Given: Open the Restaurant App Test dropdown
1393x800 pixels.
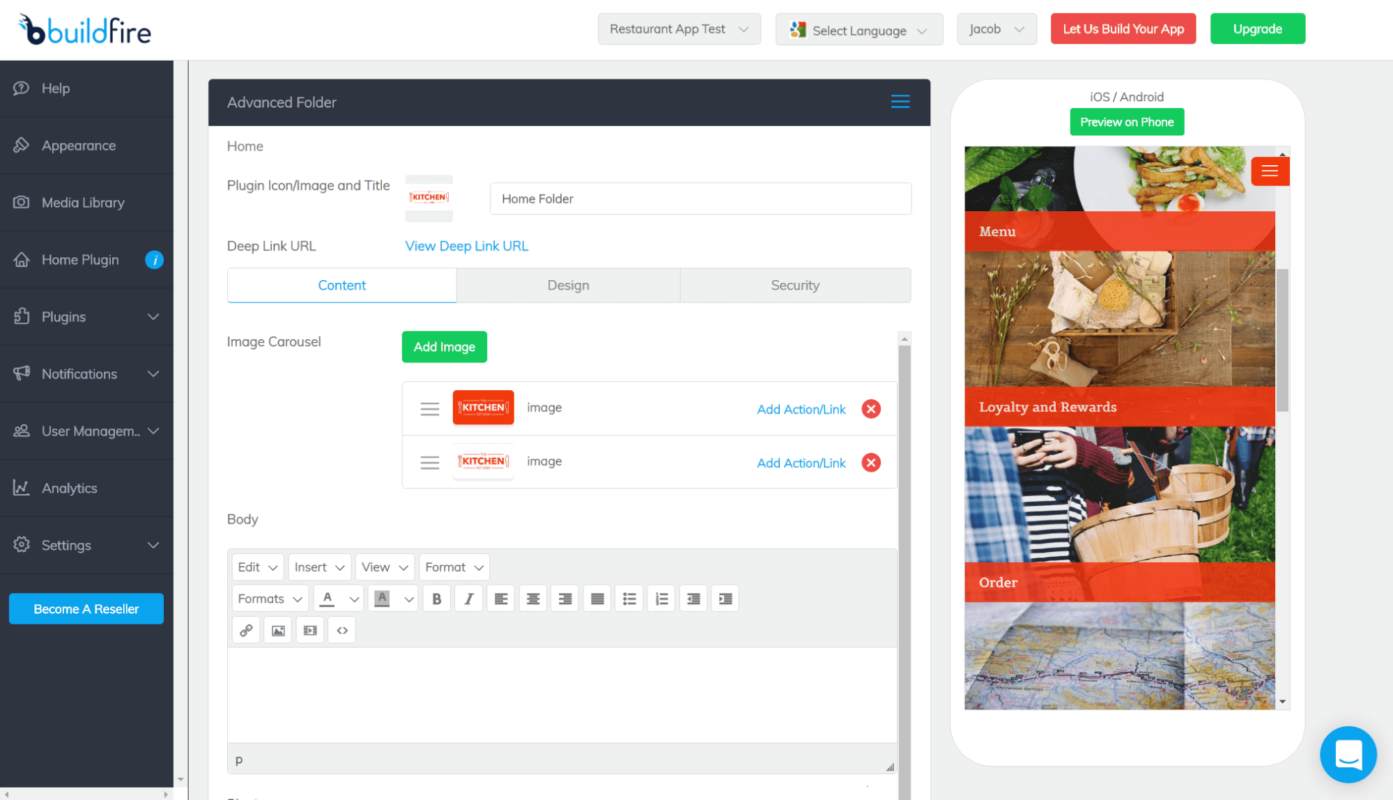Looking at the screenshot, I should point(679,29).
